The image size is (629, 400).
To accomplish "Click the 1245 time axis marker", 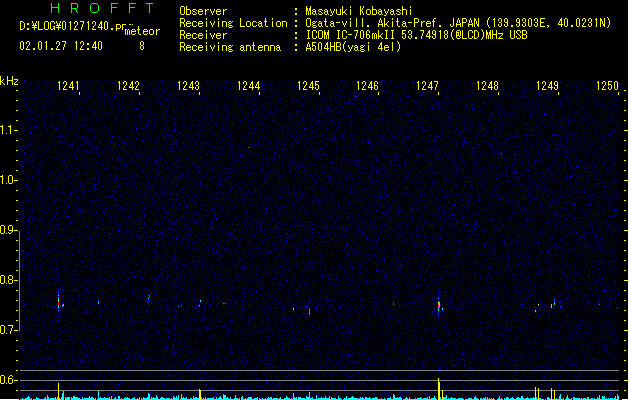I will (x=308, y=86).
